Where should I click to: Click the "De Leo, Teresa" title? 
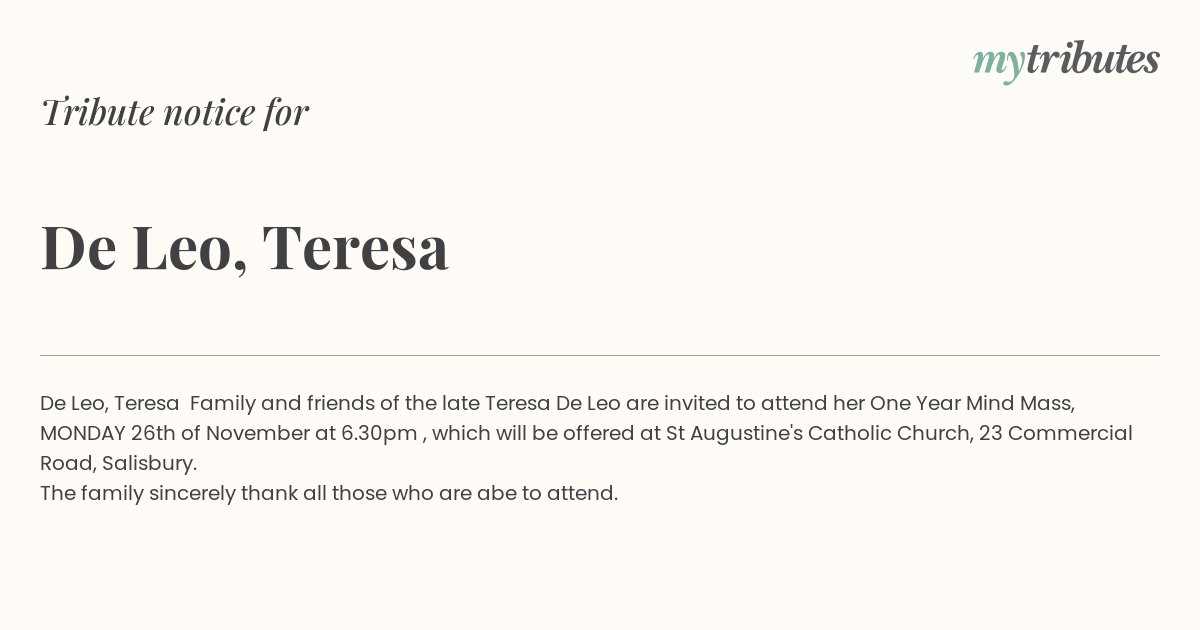(245, 247)
